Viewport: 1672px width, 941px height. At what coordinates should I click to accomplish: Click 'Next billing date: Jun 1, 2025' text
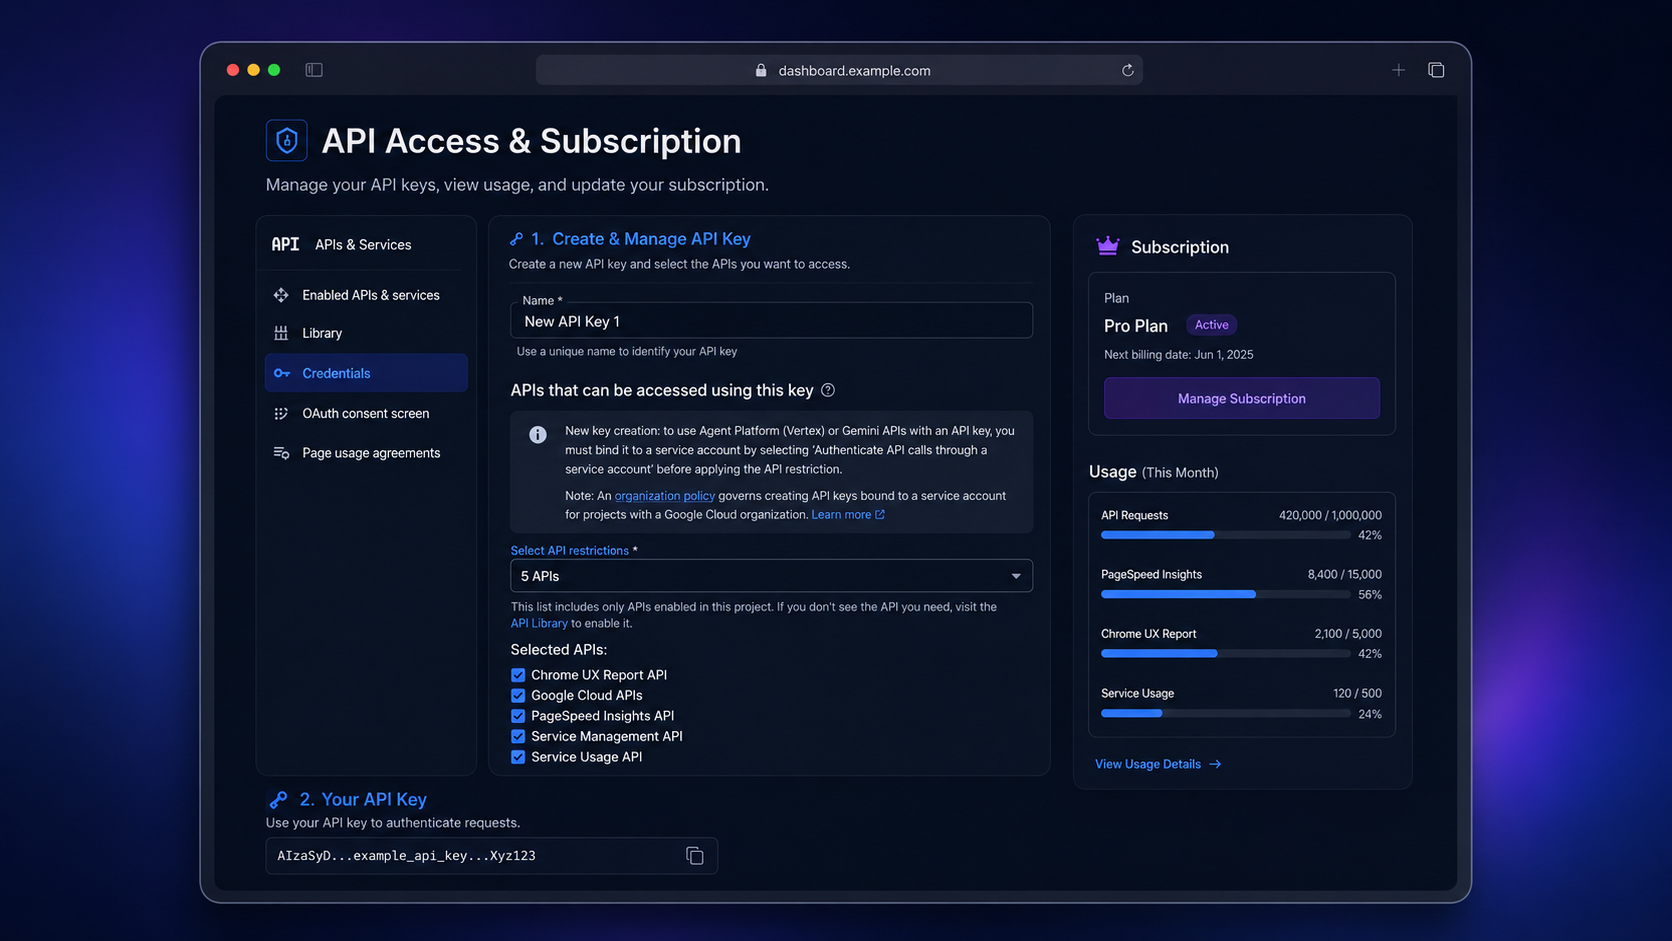[1178, 355]
